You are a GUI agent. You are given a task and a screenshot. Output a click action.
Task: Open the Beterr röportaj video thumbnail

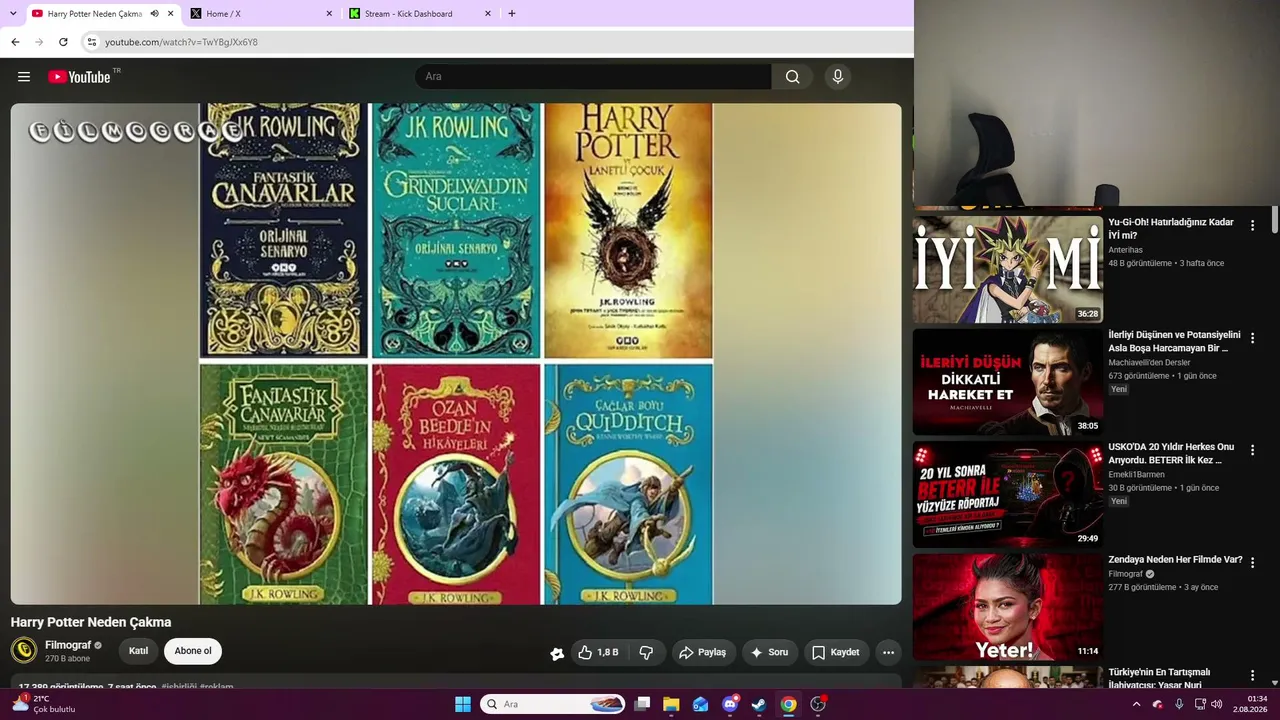(x=1008, y=494)
